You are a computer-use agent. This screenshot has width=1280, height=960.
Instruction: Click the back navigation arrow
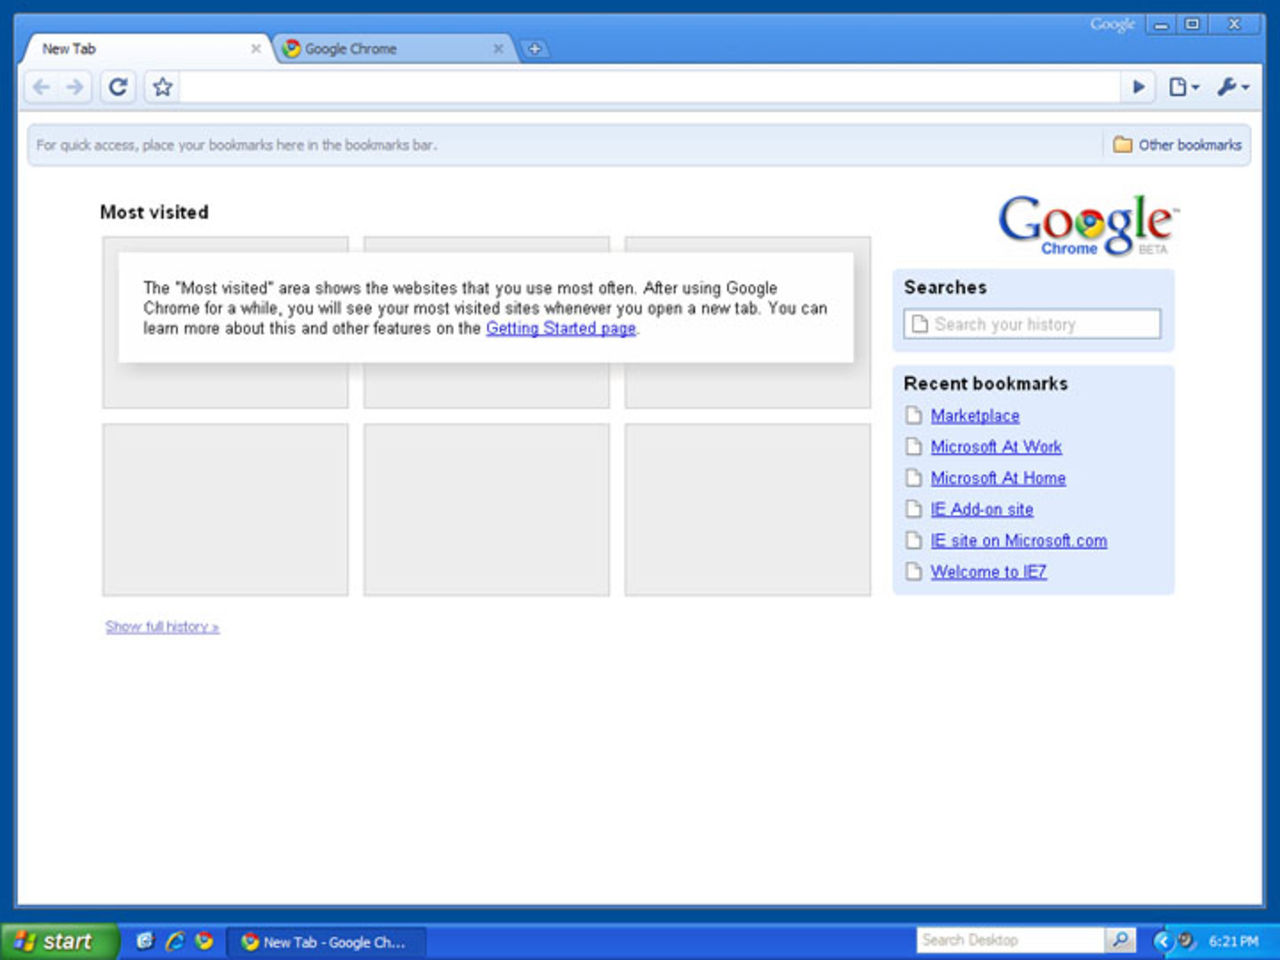pos(42,87)
